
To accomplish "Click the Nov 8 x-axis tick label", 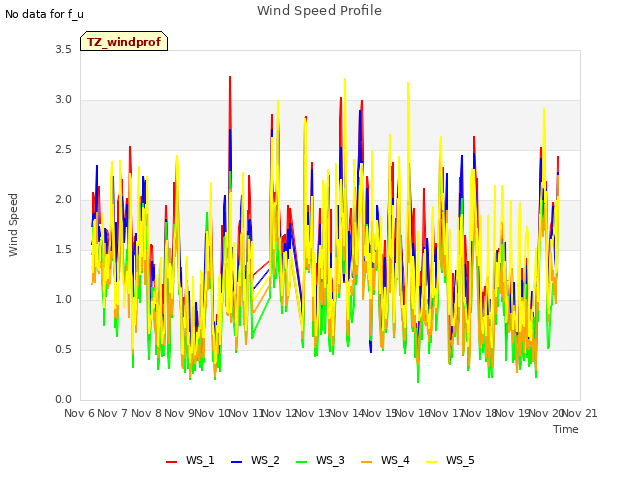I will tap(146, 413).
